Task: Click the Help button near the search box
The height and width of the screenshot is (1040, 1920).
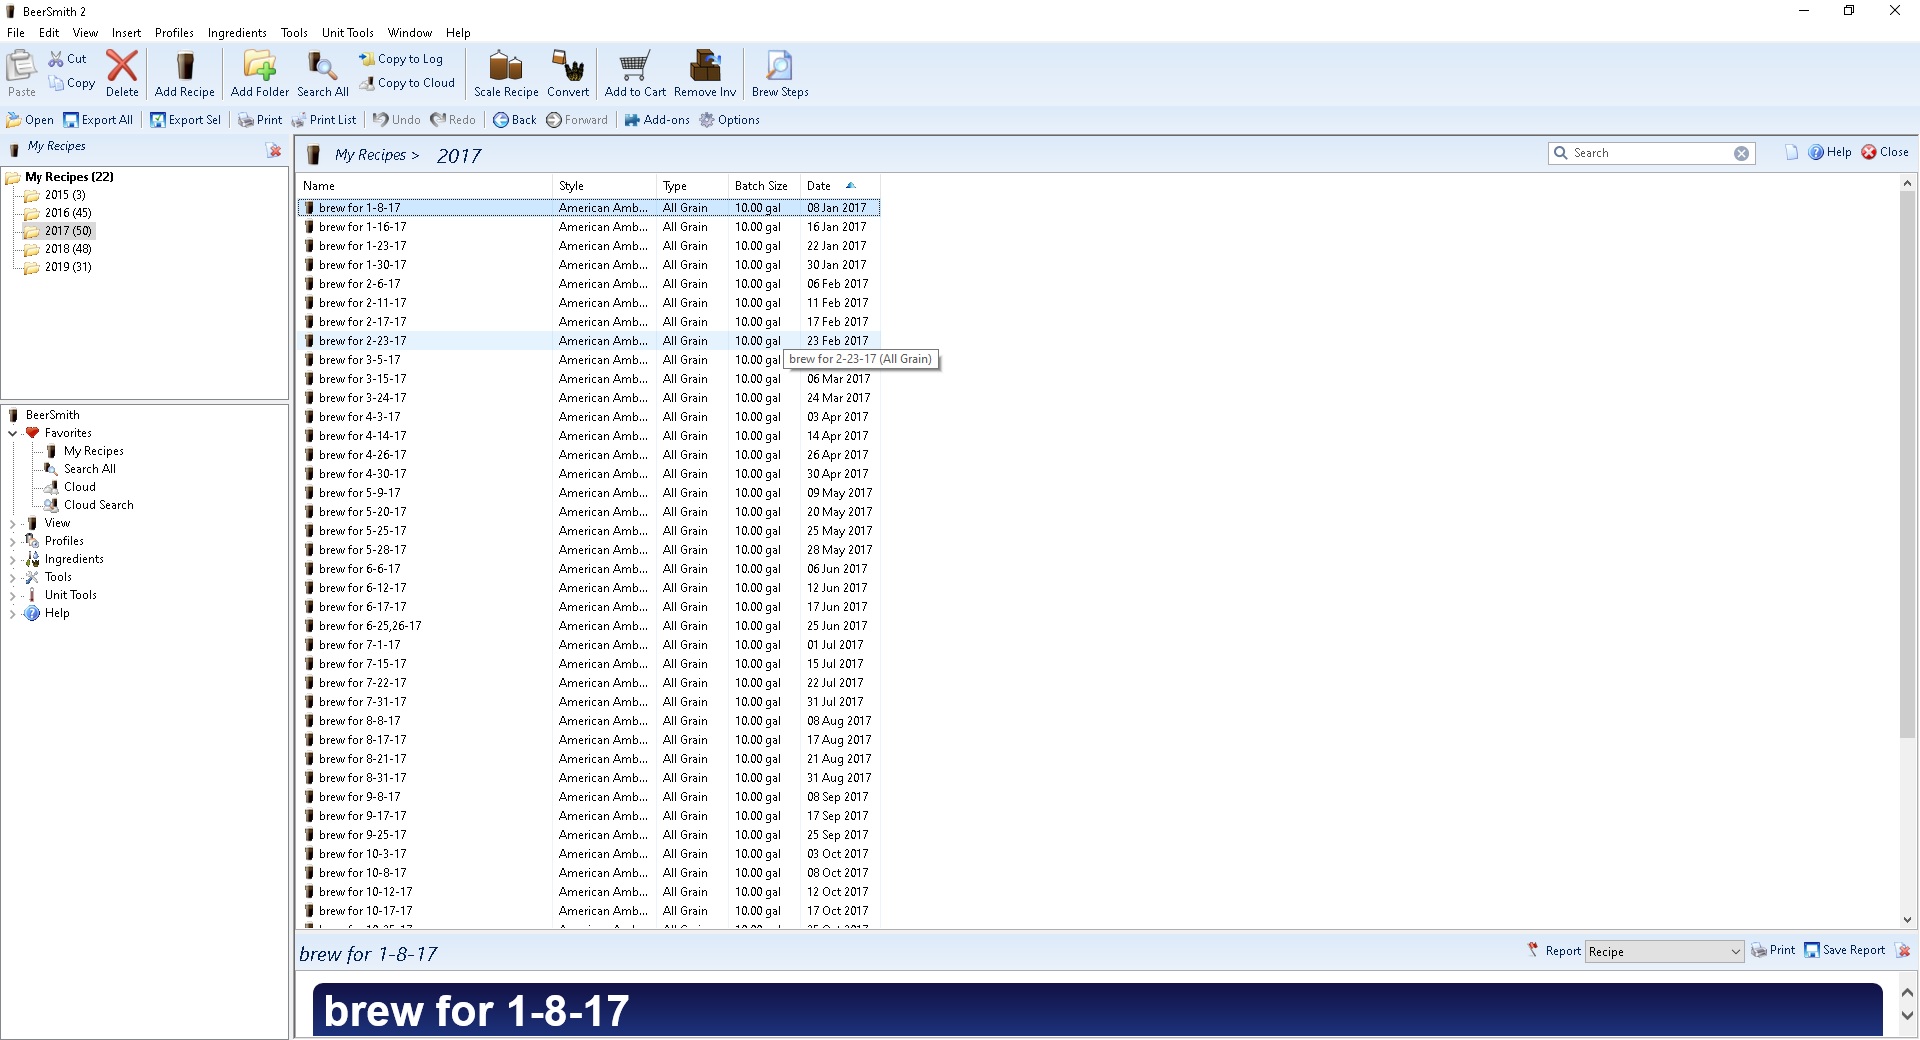Action: pos(1830,152)
